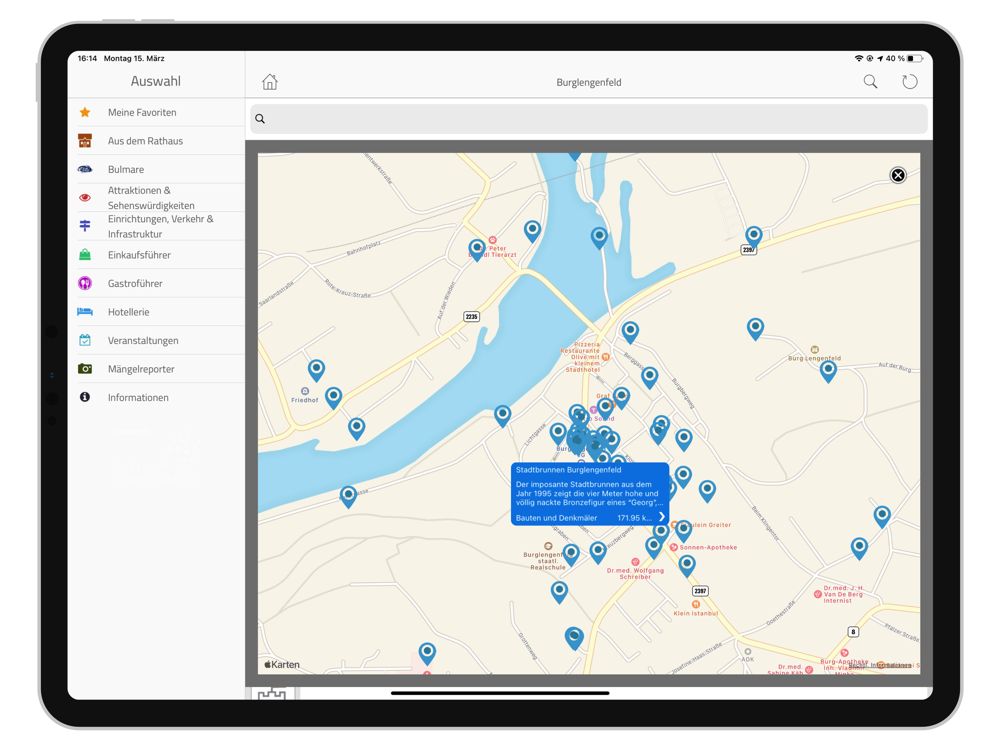Click the Veranstaltungen calendar icon
1000x750 pixels.
coord(85,340)
